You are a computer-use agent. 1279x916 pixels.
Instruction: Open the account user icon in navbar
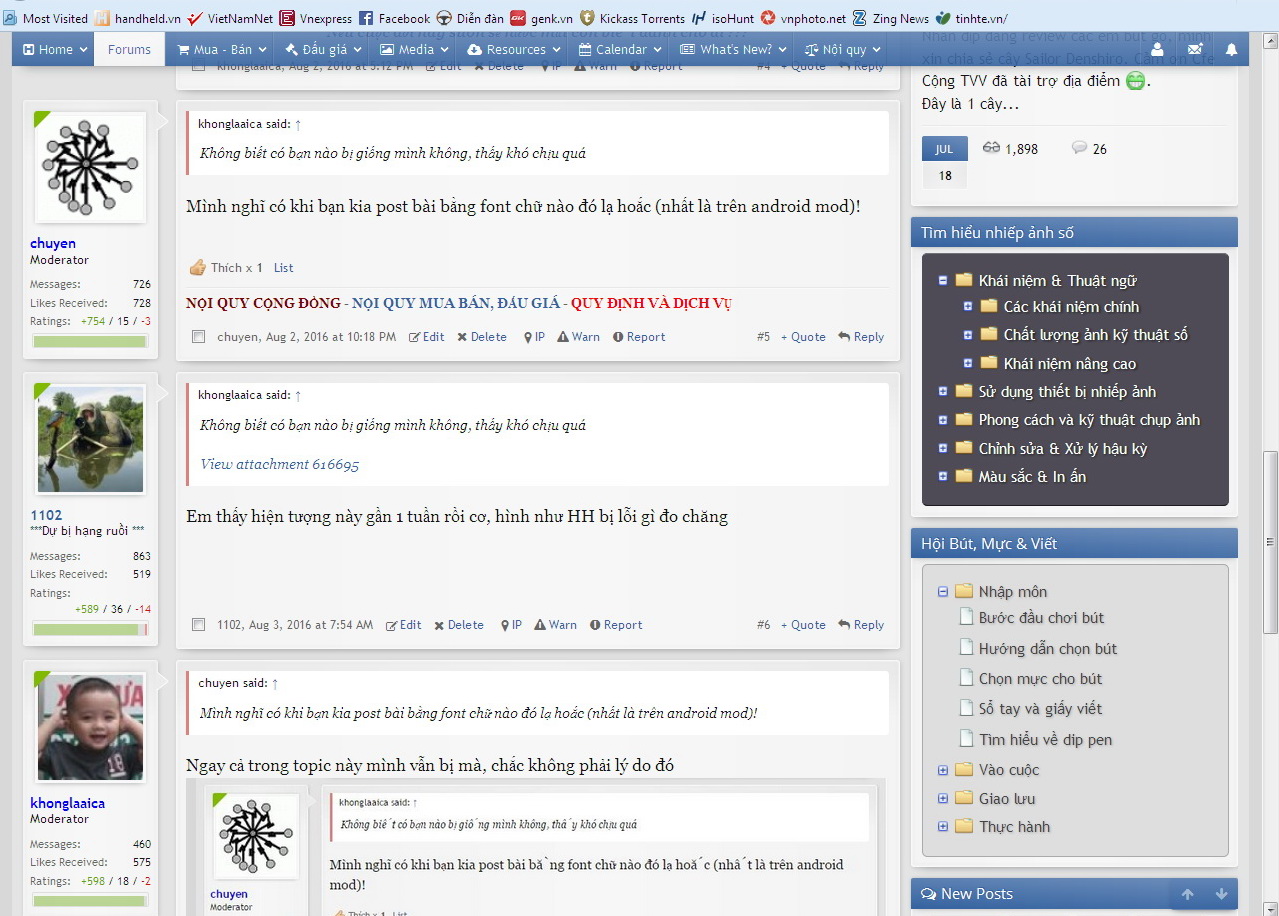pyautogui.click(x=1157, y=49)
